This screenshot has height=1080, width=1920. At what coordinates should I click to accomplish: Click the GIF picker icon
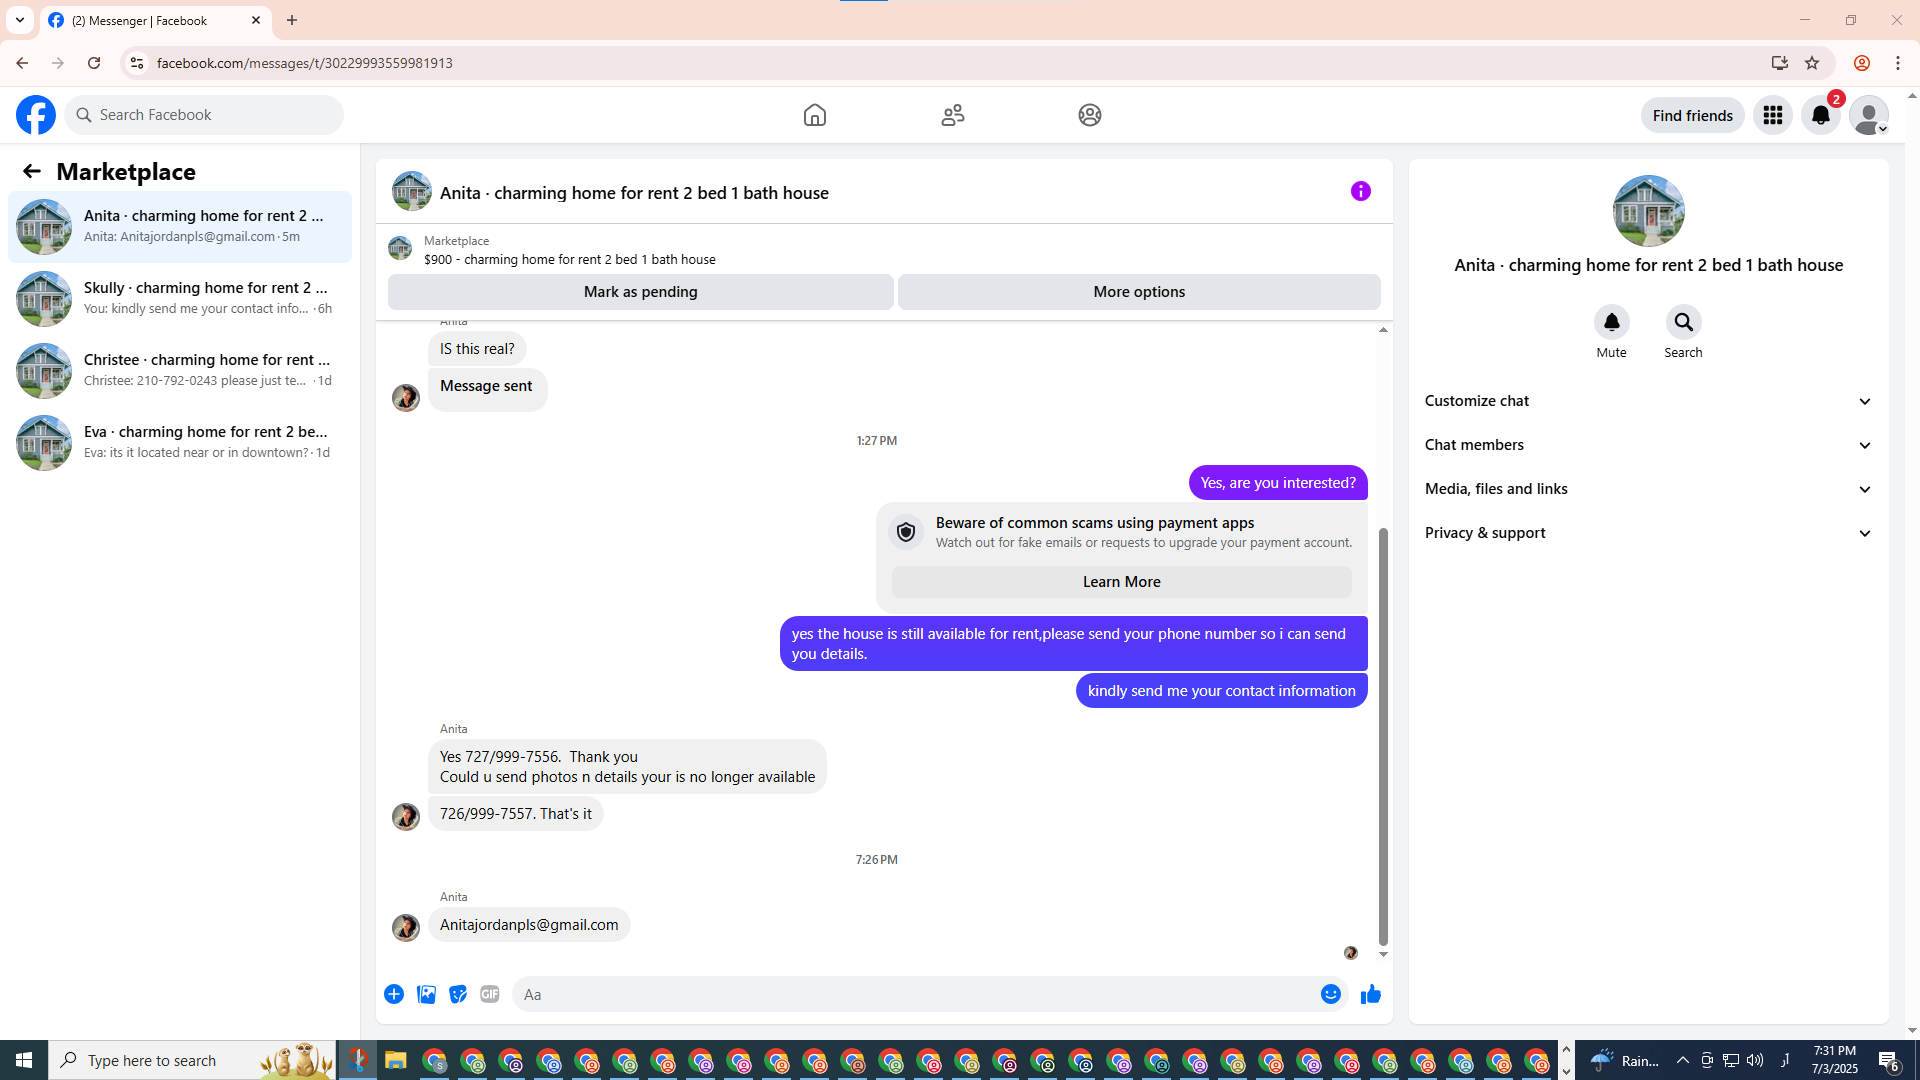pyautogui.click(x=489, y=994)
